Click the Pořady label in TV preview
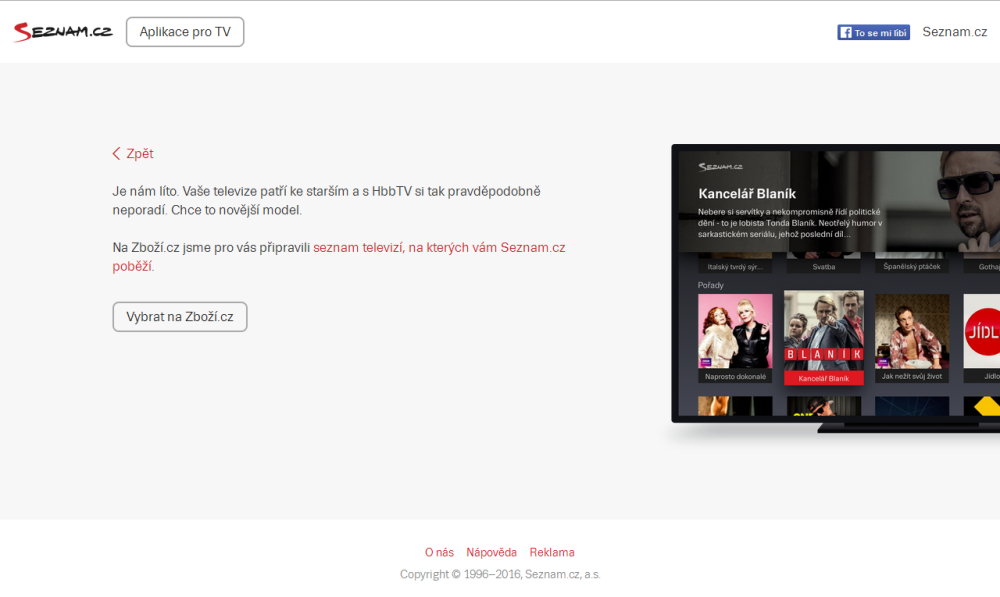The width and height of the screenshot is (1000, 597). coord(710,285)
